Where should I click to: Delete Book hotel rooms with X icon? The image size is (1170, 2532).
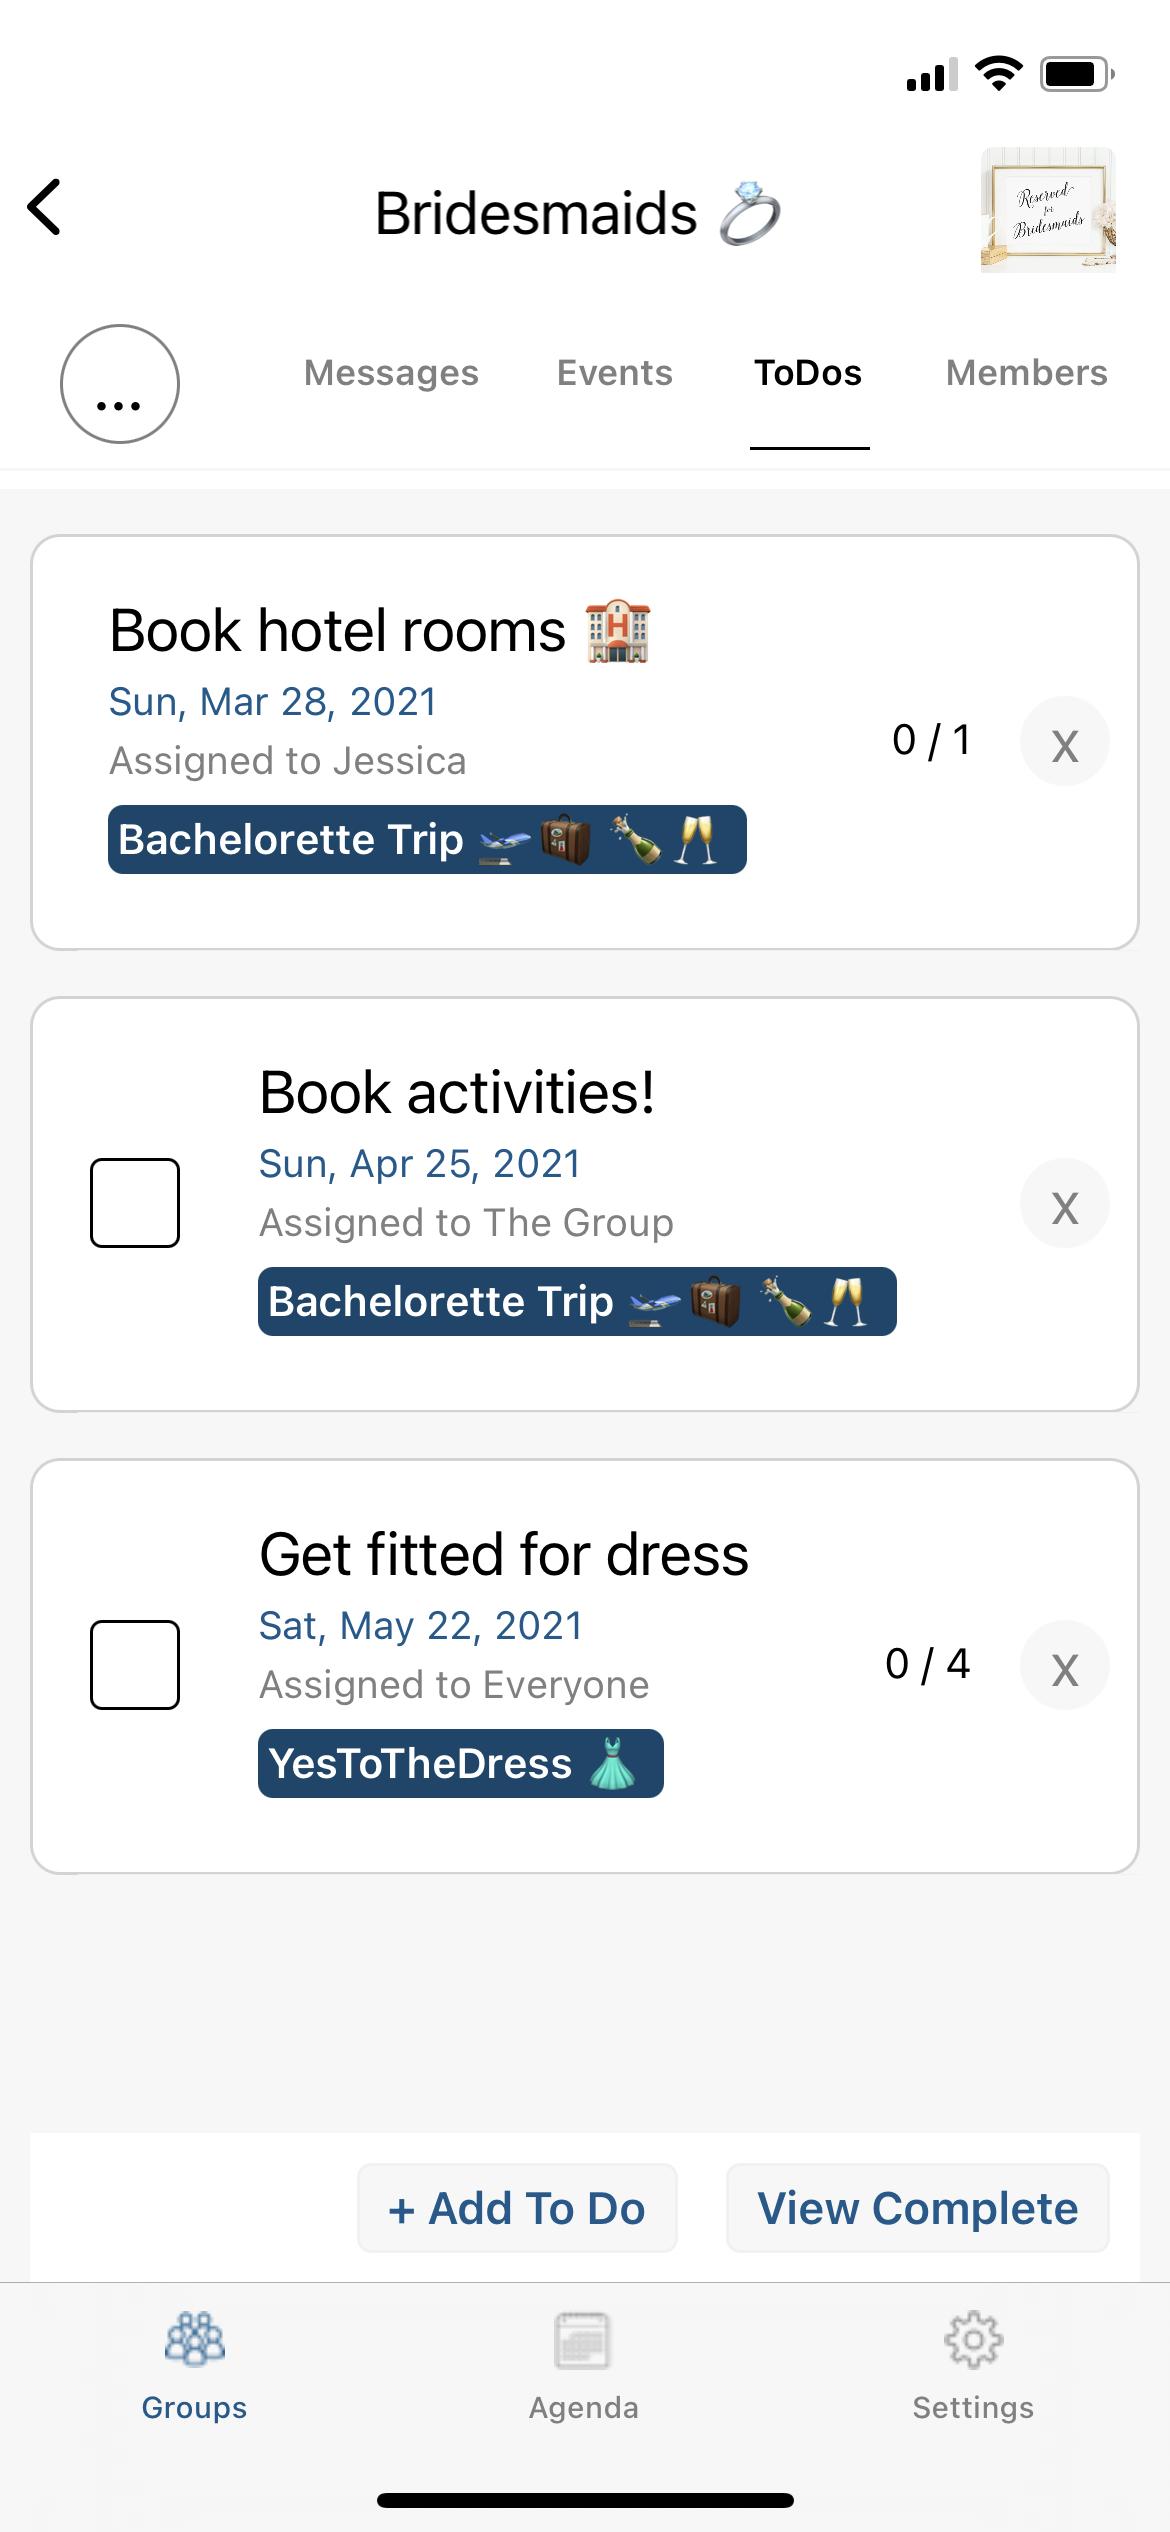click(1065, 742)
